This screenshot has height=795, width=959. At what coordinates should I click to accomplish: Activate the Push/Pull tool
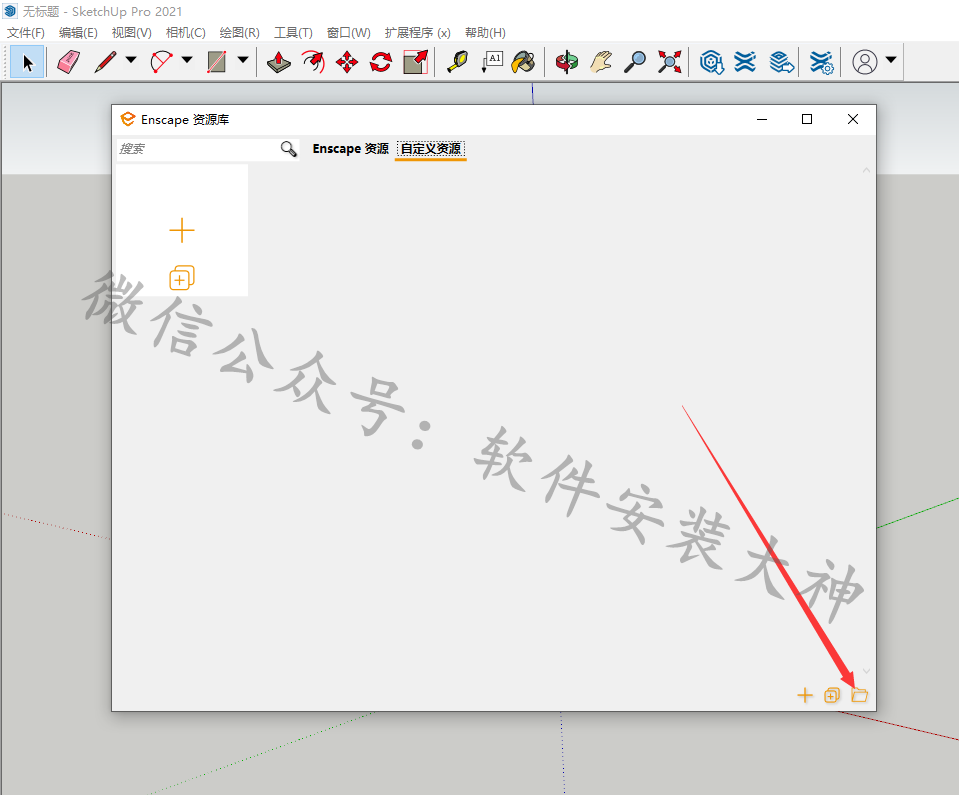tap(279, 62)
